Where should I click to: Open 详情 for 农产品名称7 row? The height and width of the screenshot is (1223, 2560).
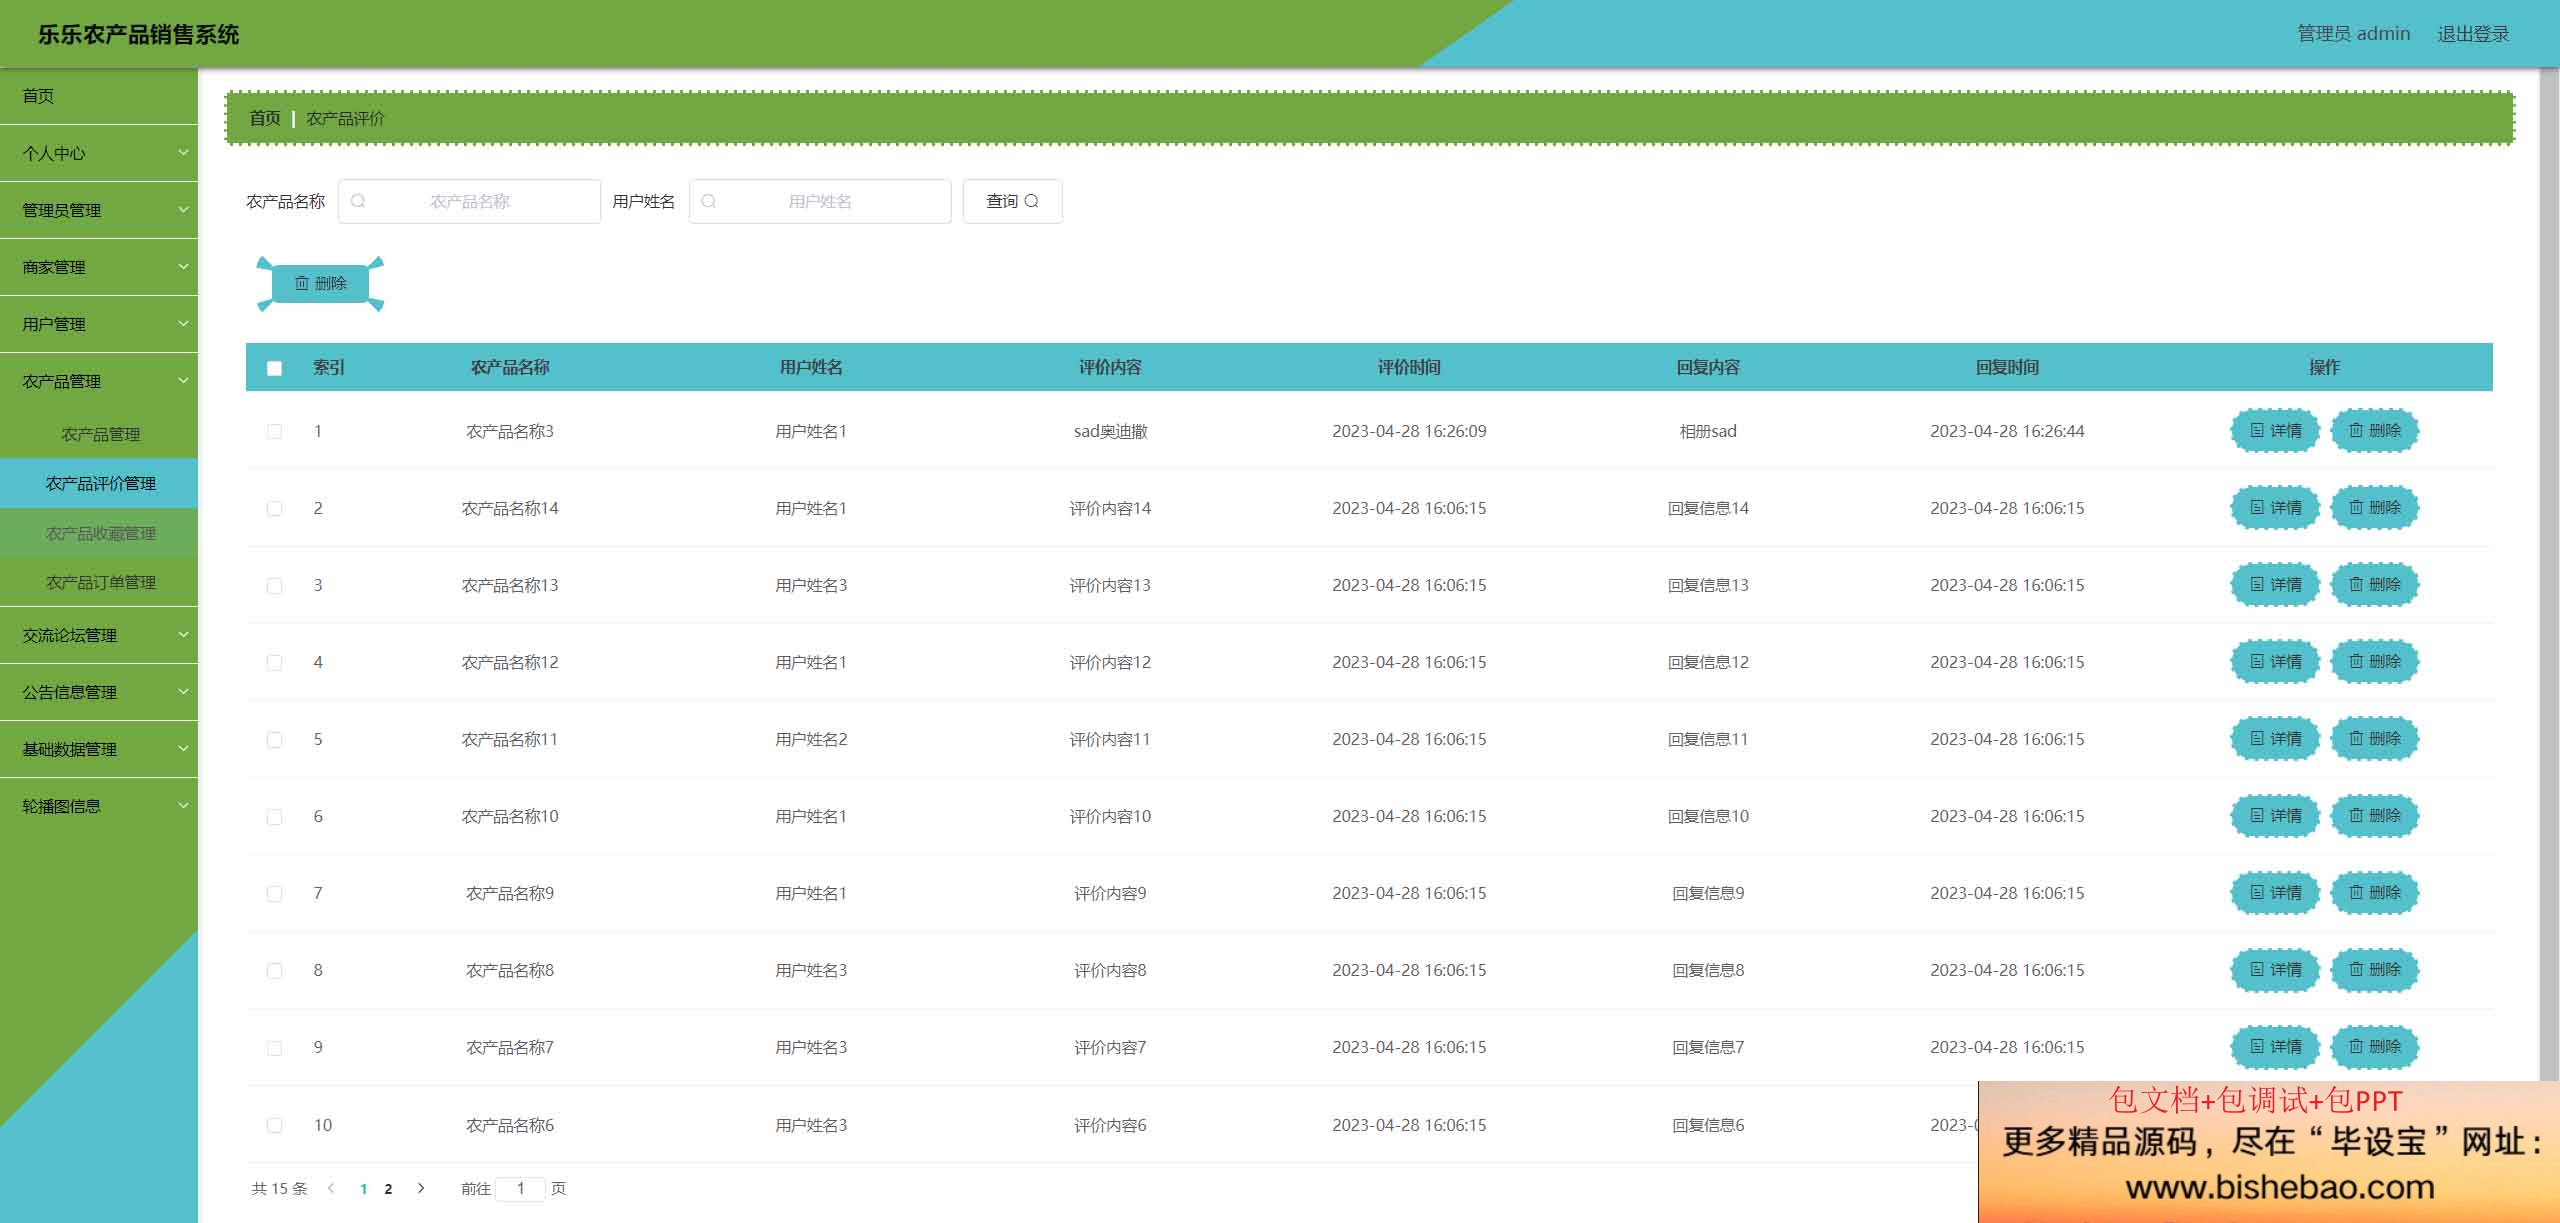coord(2275,1047)
